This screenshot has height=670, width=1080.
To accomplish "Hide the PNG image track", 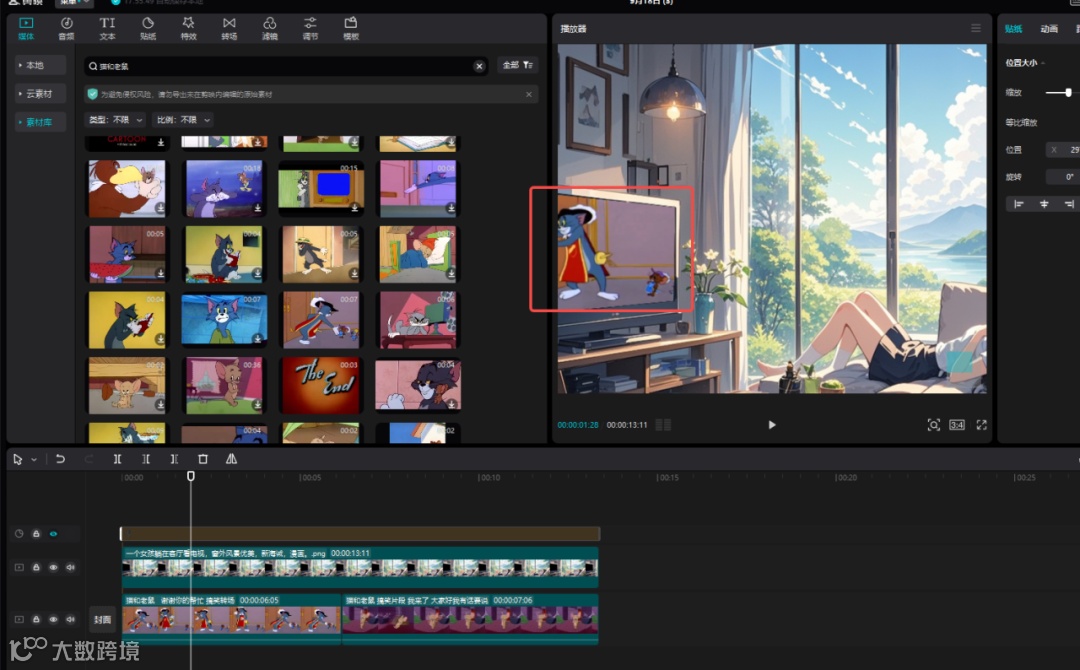I will click(53, 567).
